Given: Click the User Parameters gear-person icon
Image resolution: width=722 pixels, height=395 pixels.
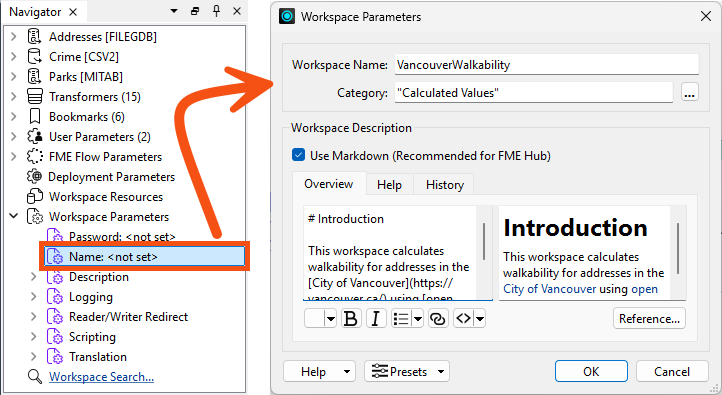Looking at the screenshot, I should pos(35,137).
